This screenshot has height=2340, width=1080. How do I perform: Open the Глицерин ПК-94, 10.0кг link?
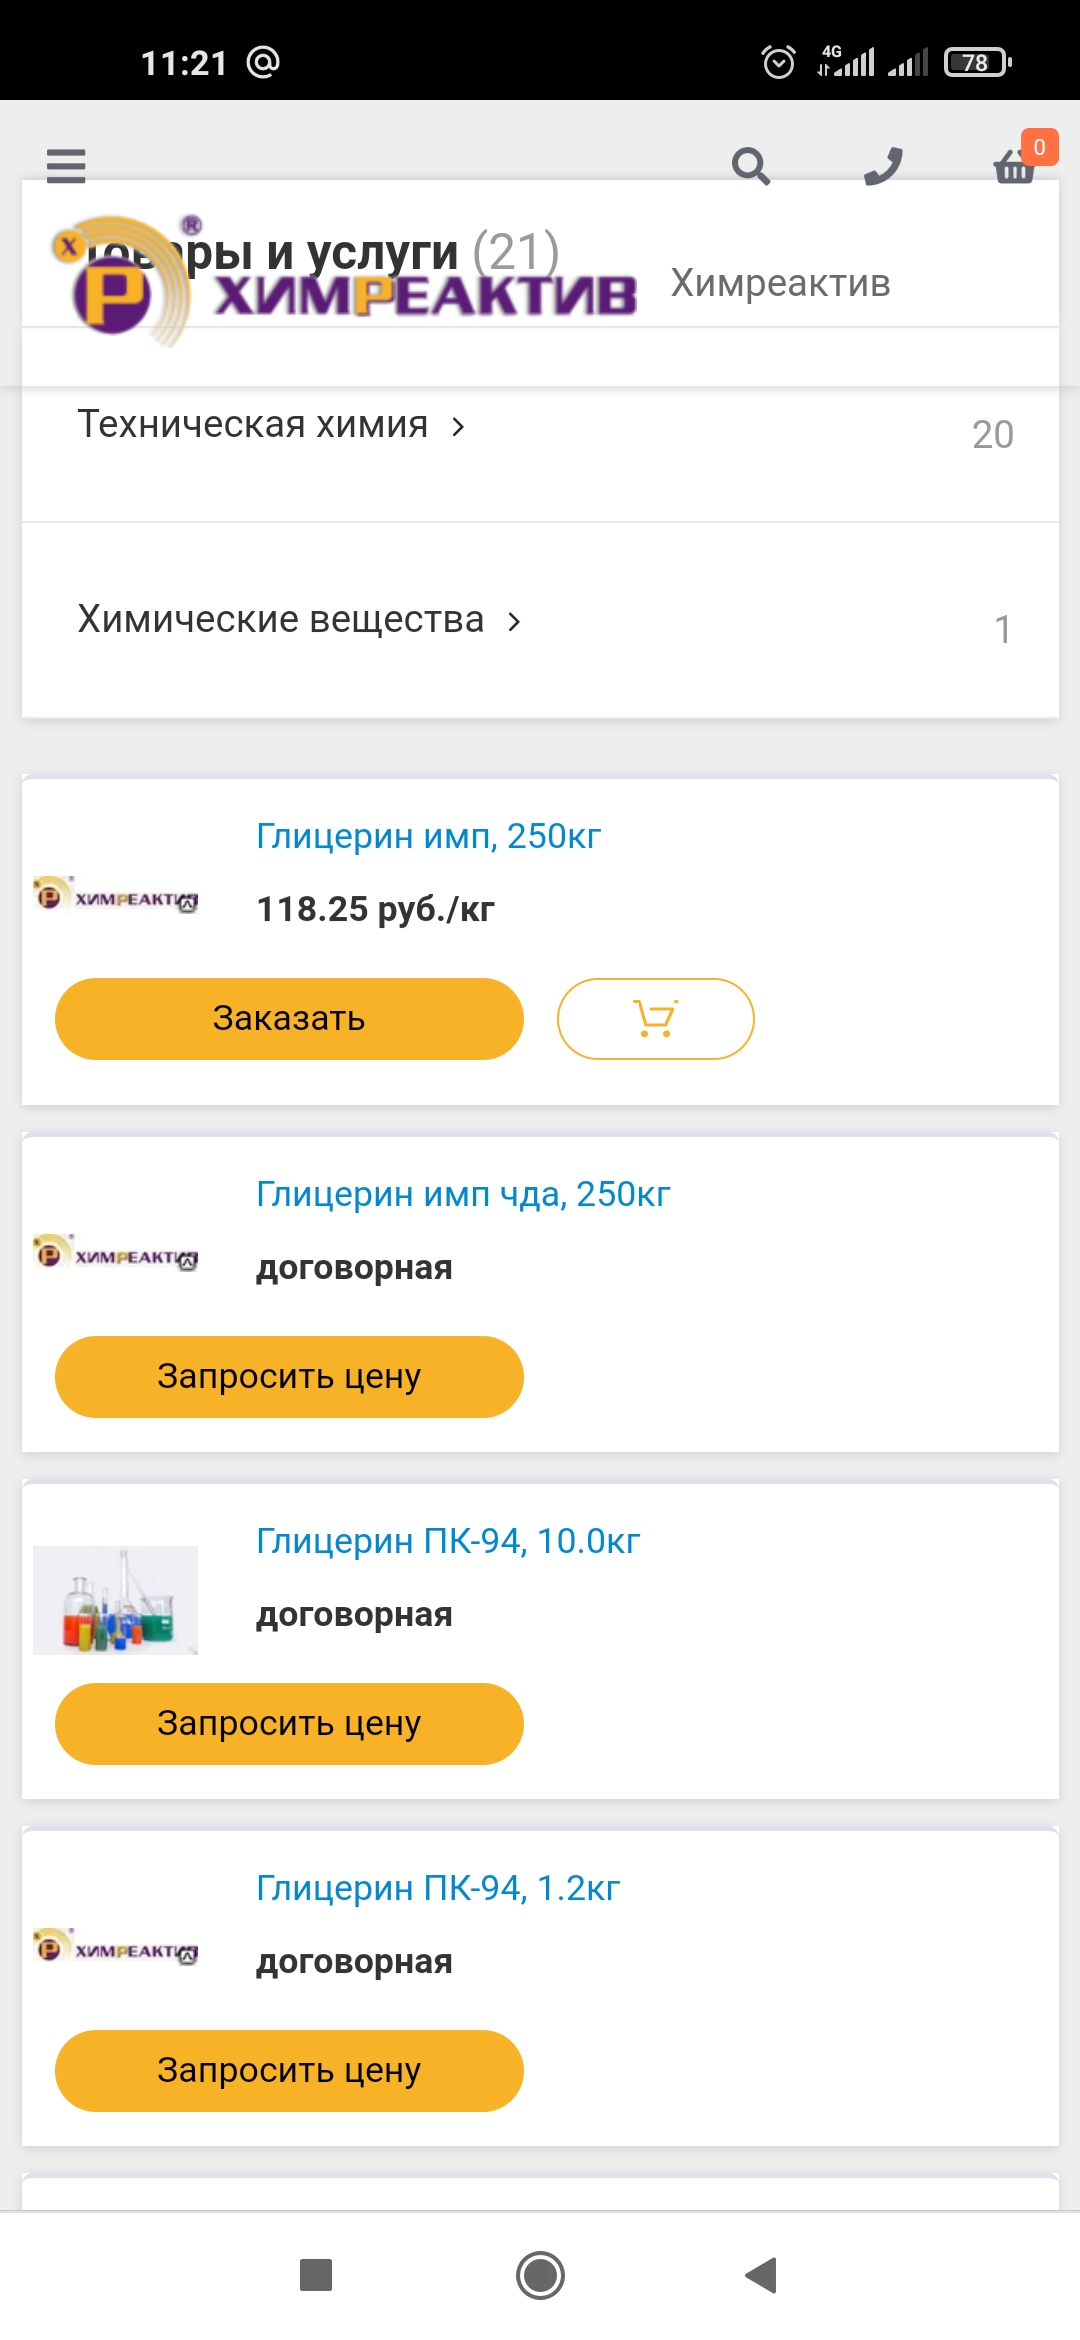(448, 1541)
